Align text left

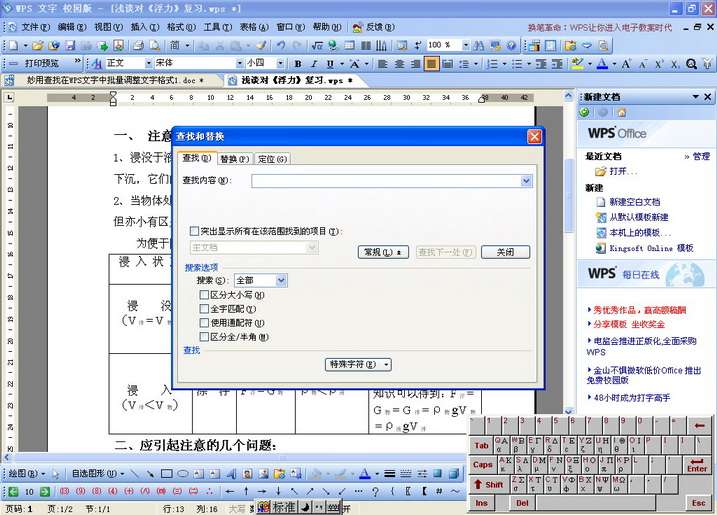pyautogui.click(x=383, y=64)
